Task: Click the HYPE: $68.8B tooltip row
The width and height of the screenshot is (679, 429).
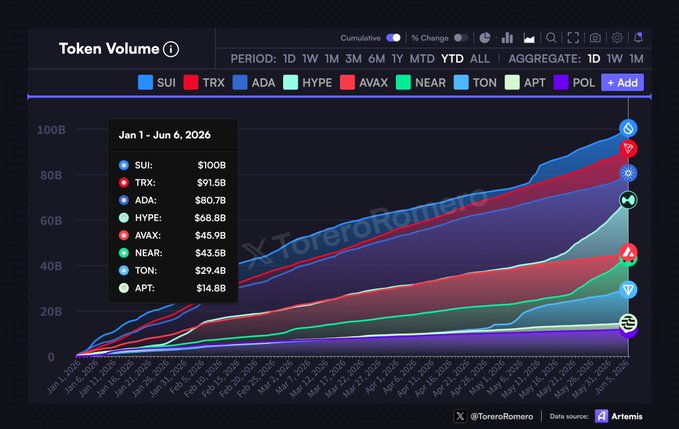Action: point(172,218)
